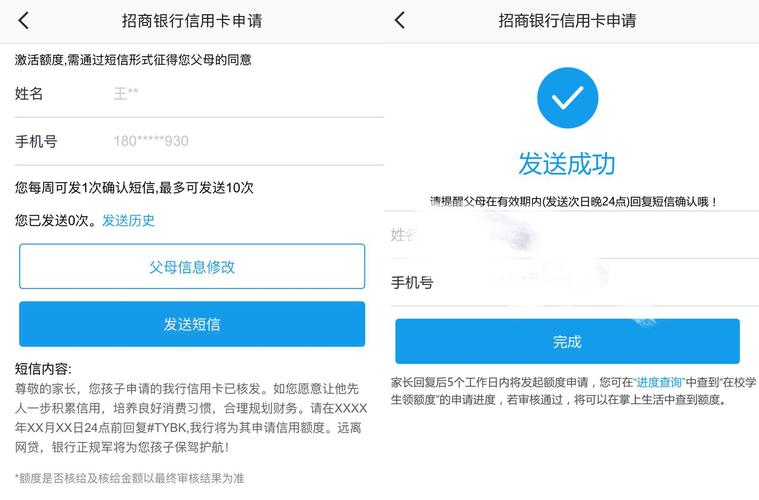Go back using left screen's arrow
Viewport: 759px width, 500px height.
point(23,21)
